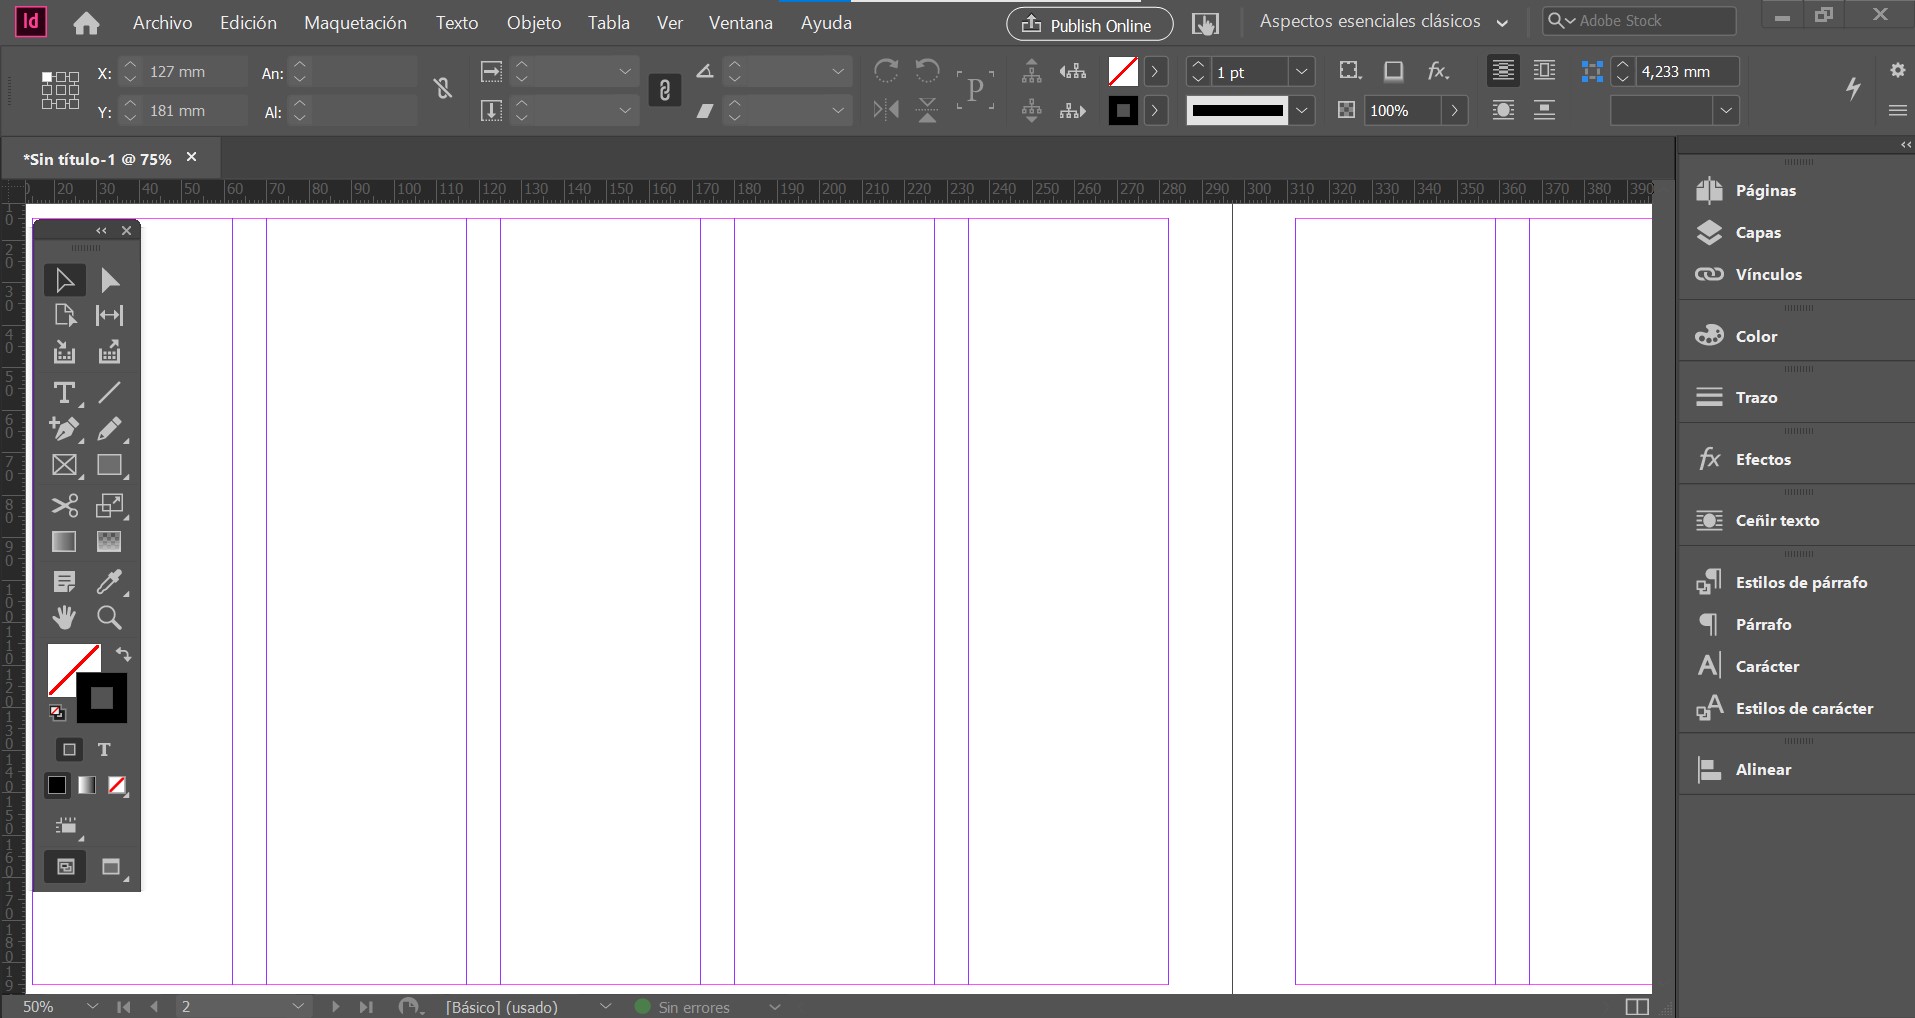Image resolution: width=1915 pixels, height=1018 pixels.
Task: Activate the Hand tool
Action: (x=64, y=618)
